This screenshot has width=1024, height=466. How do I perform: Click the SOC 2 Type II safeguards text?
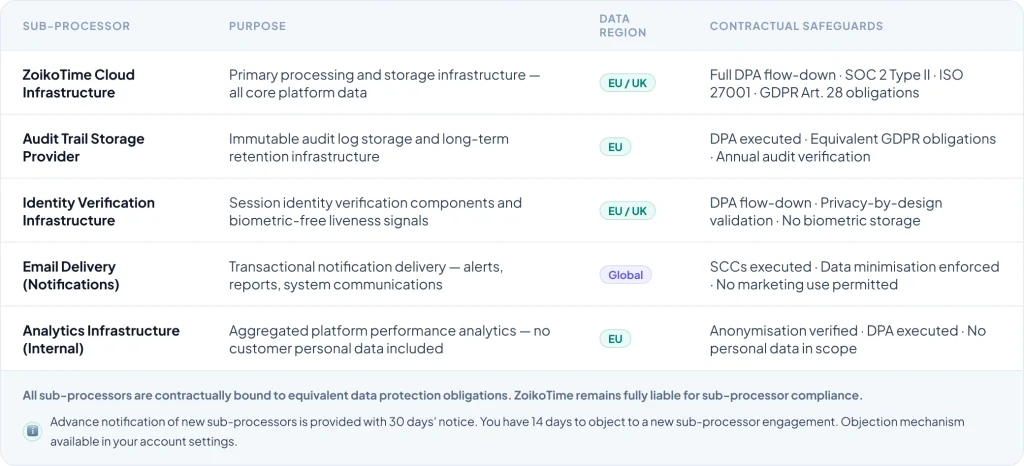point(836,83)
